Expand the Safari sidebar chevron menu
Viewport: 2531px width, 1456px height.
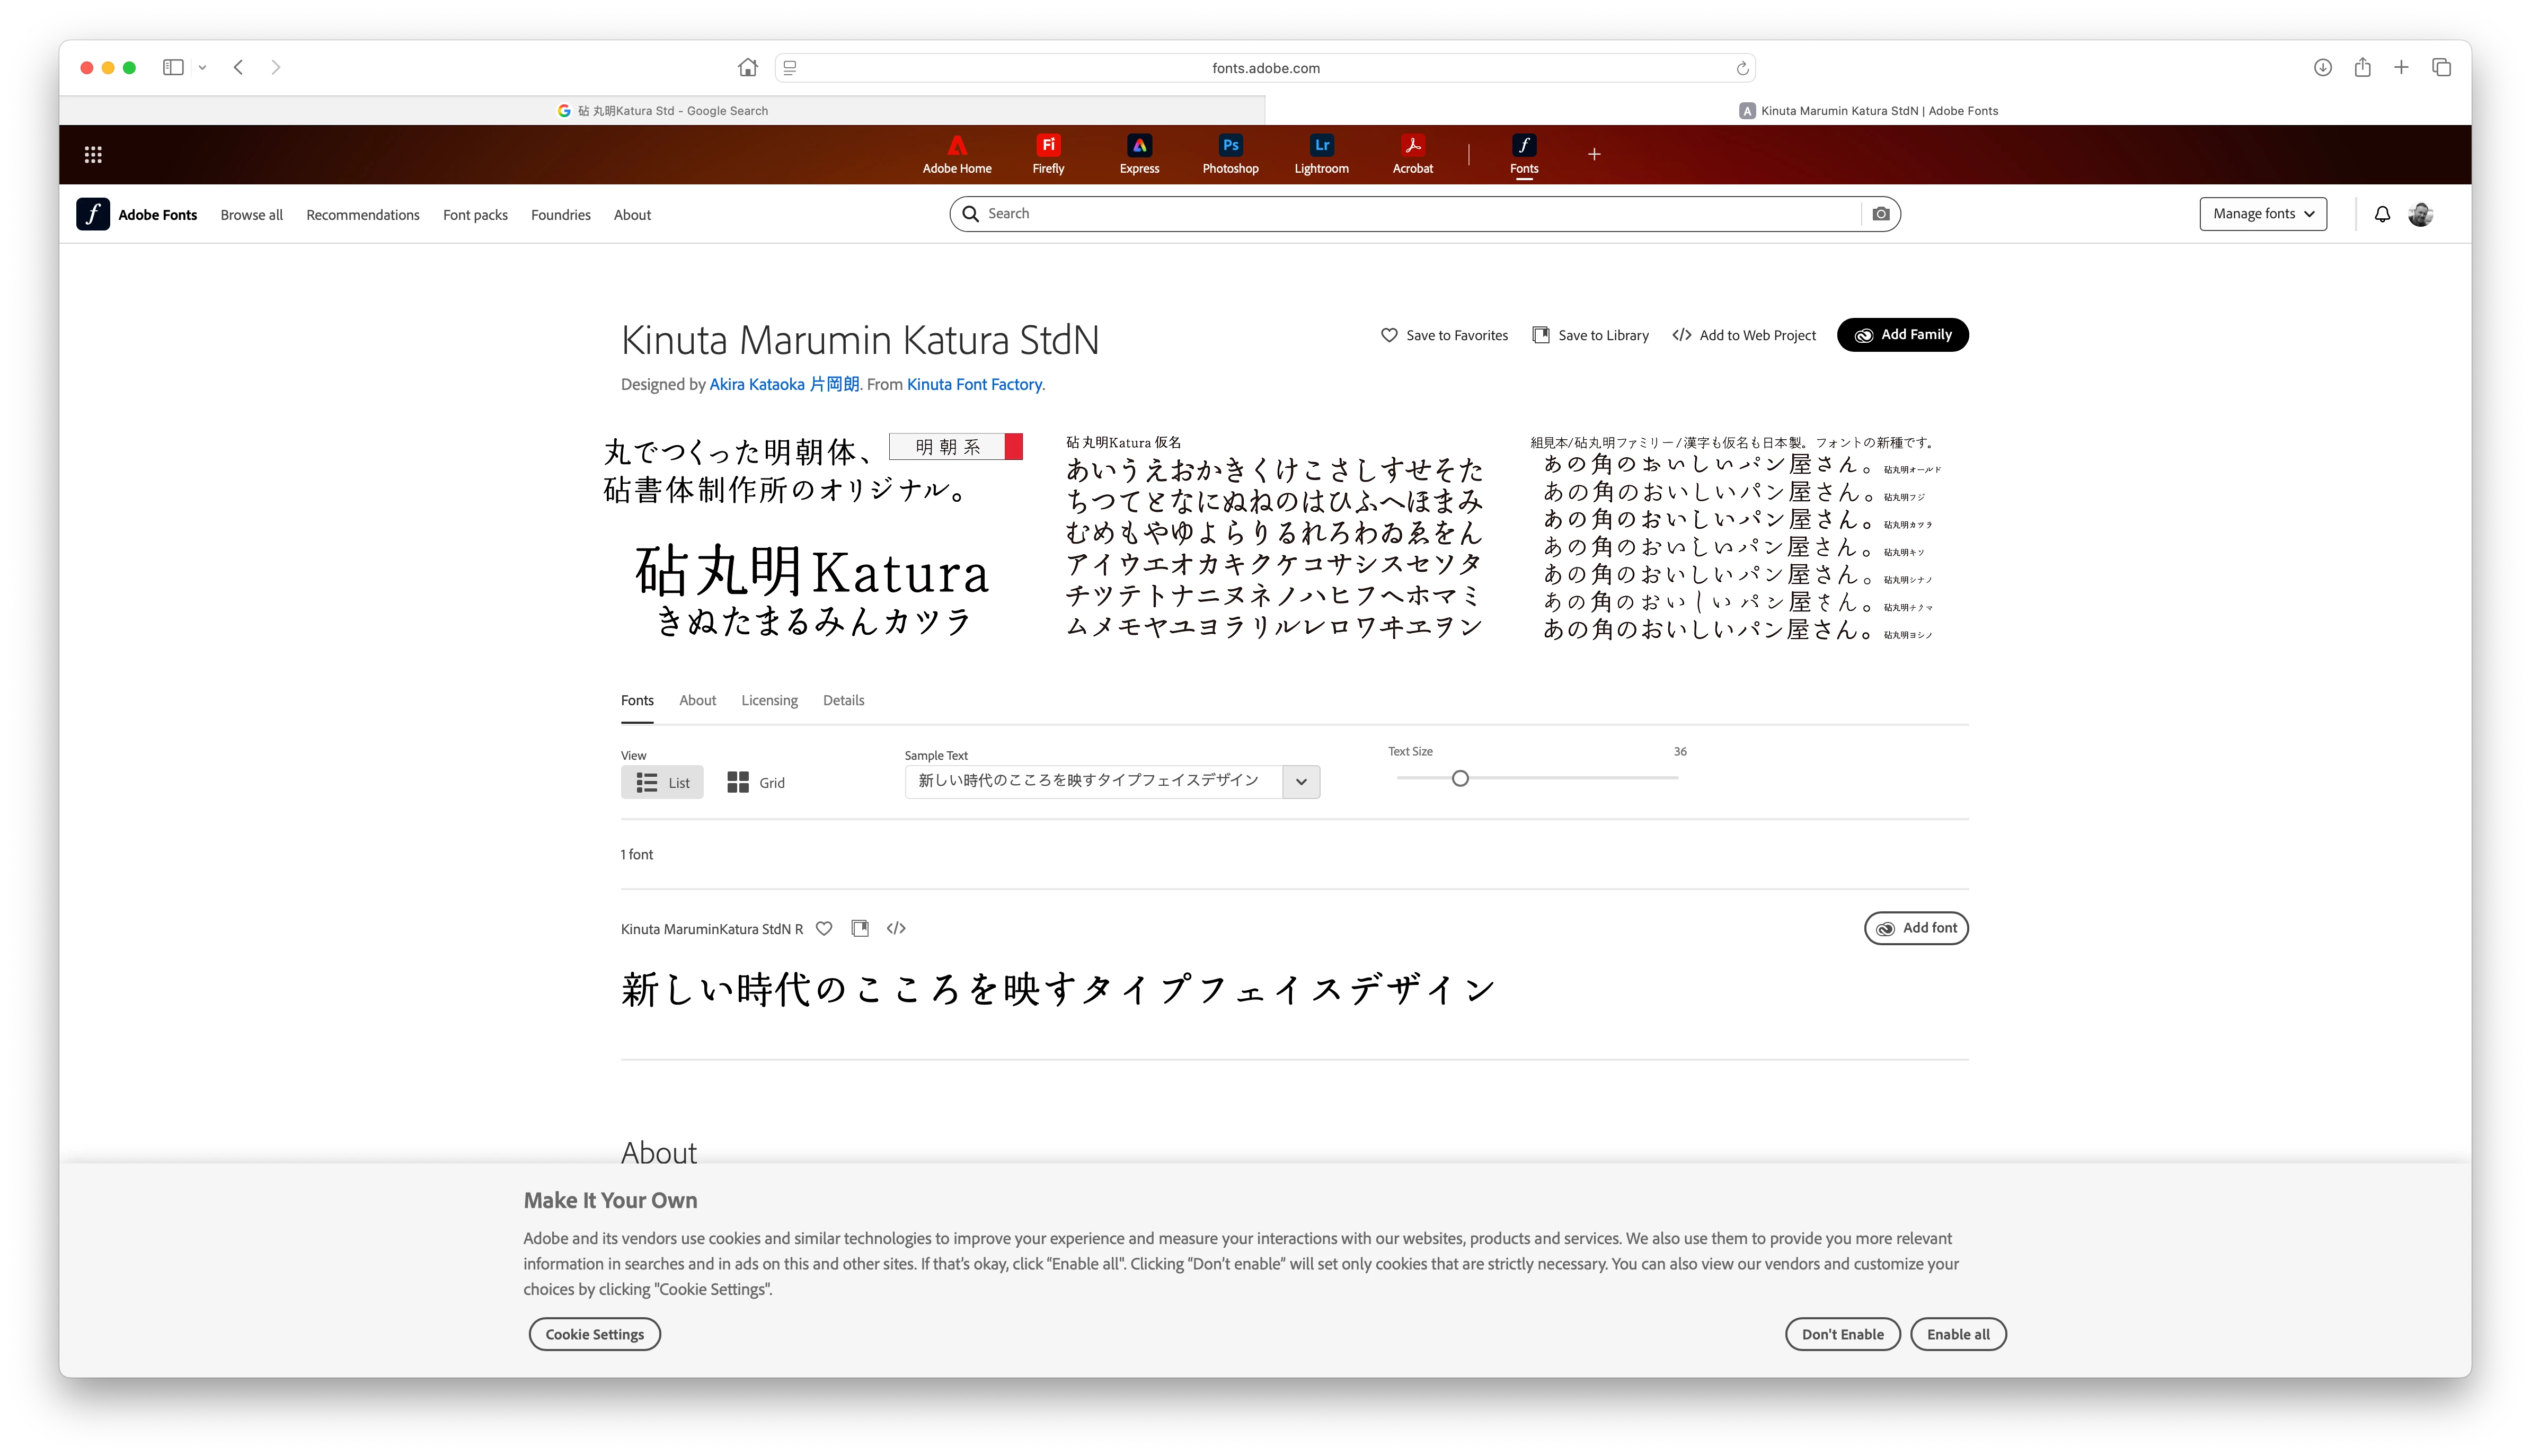[x=202, y=68]
